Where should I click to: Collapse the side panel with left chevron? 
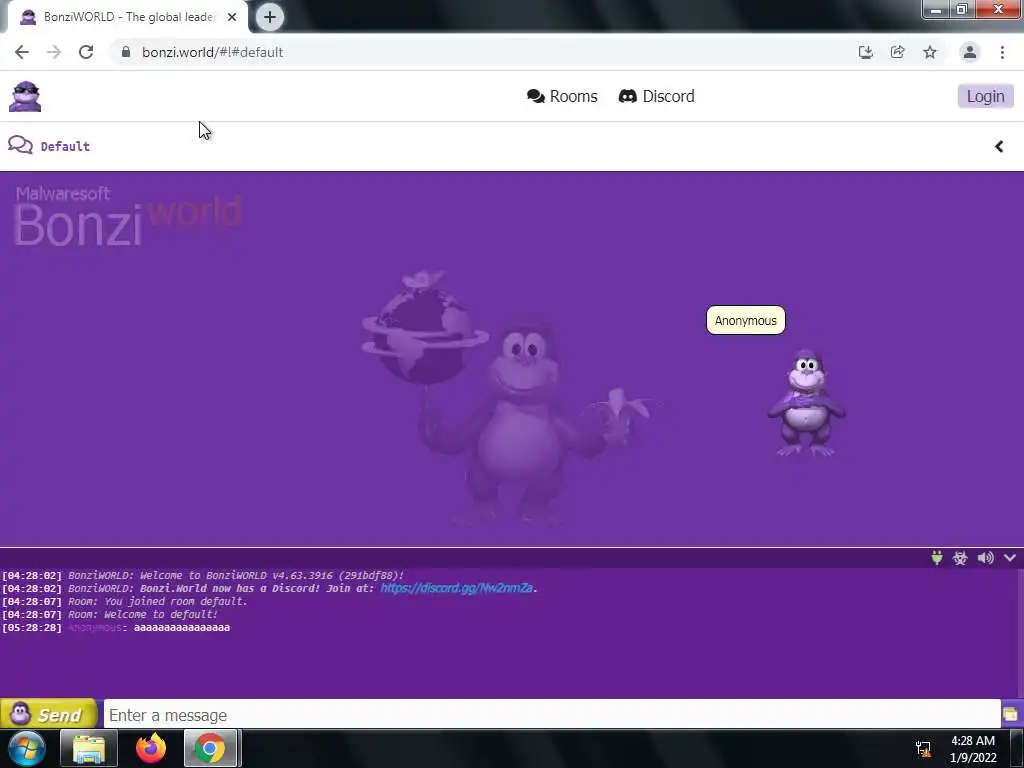[x=999, y=146]
